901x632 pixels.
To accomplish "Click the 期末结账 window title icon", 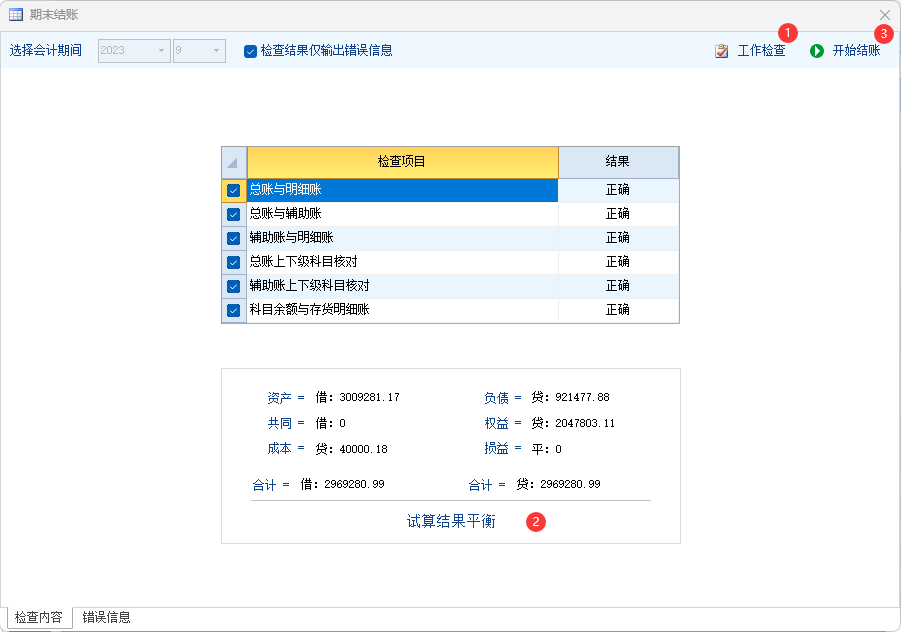I will pos(16,14).
